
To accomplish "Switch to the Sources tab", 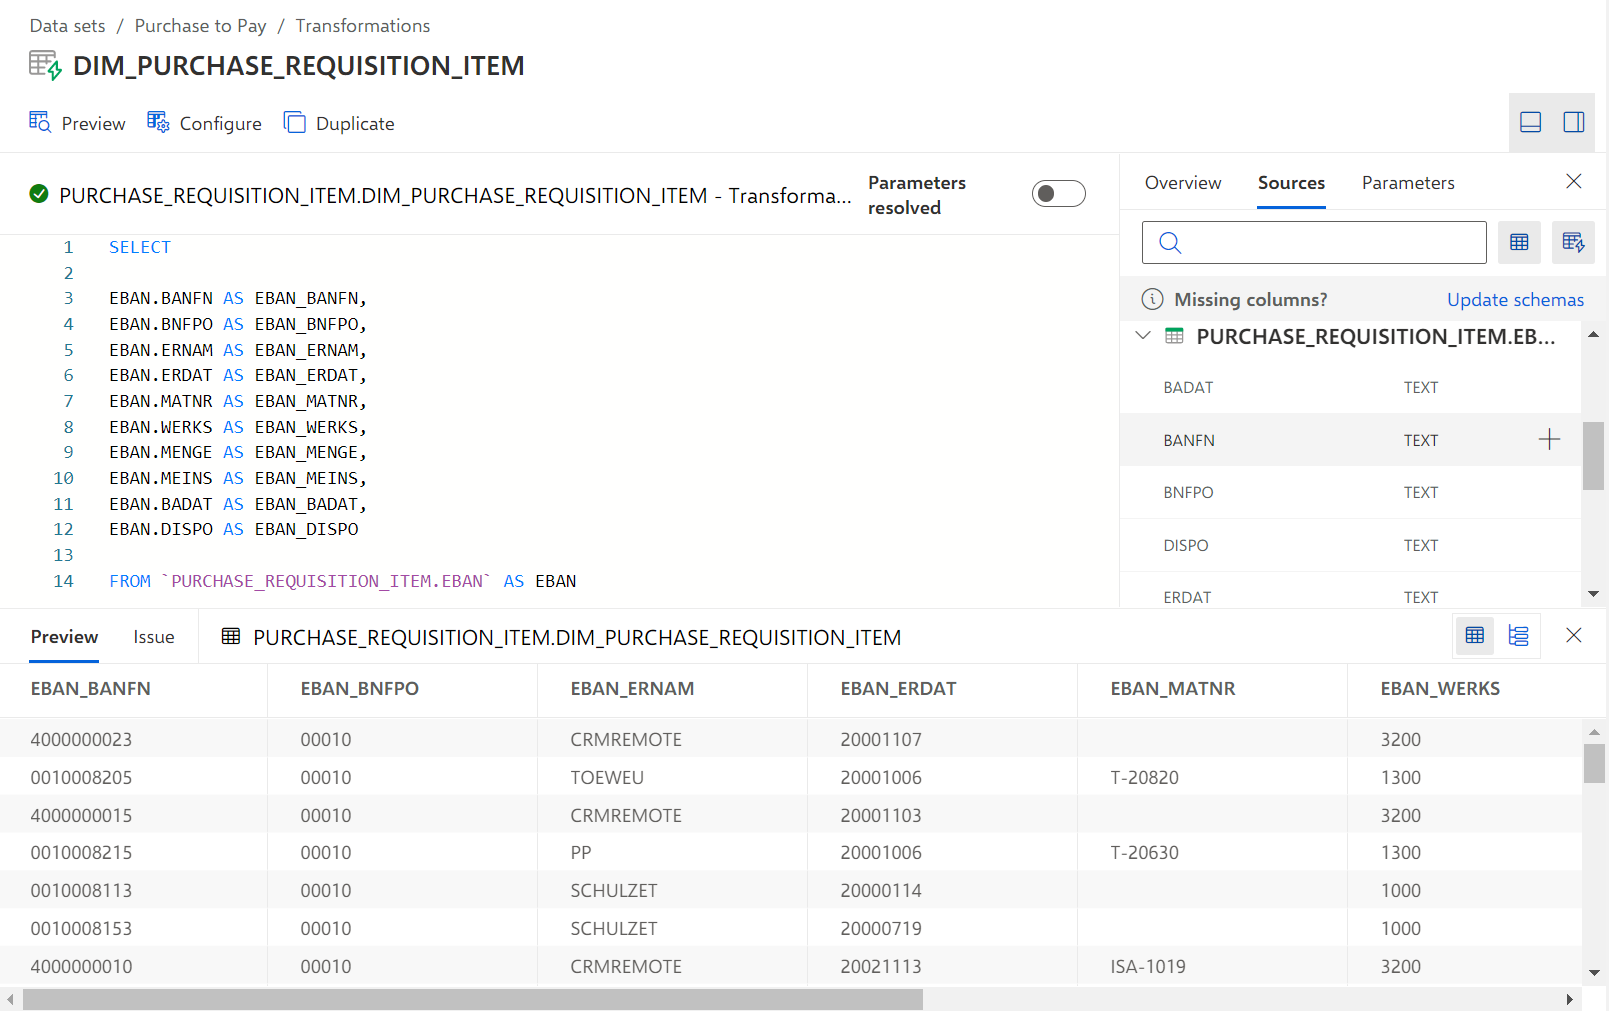I will 1291,183.
